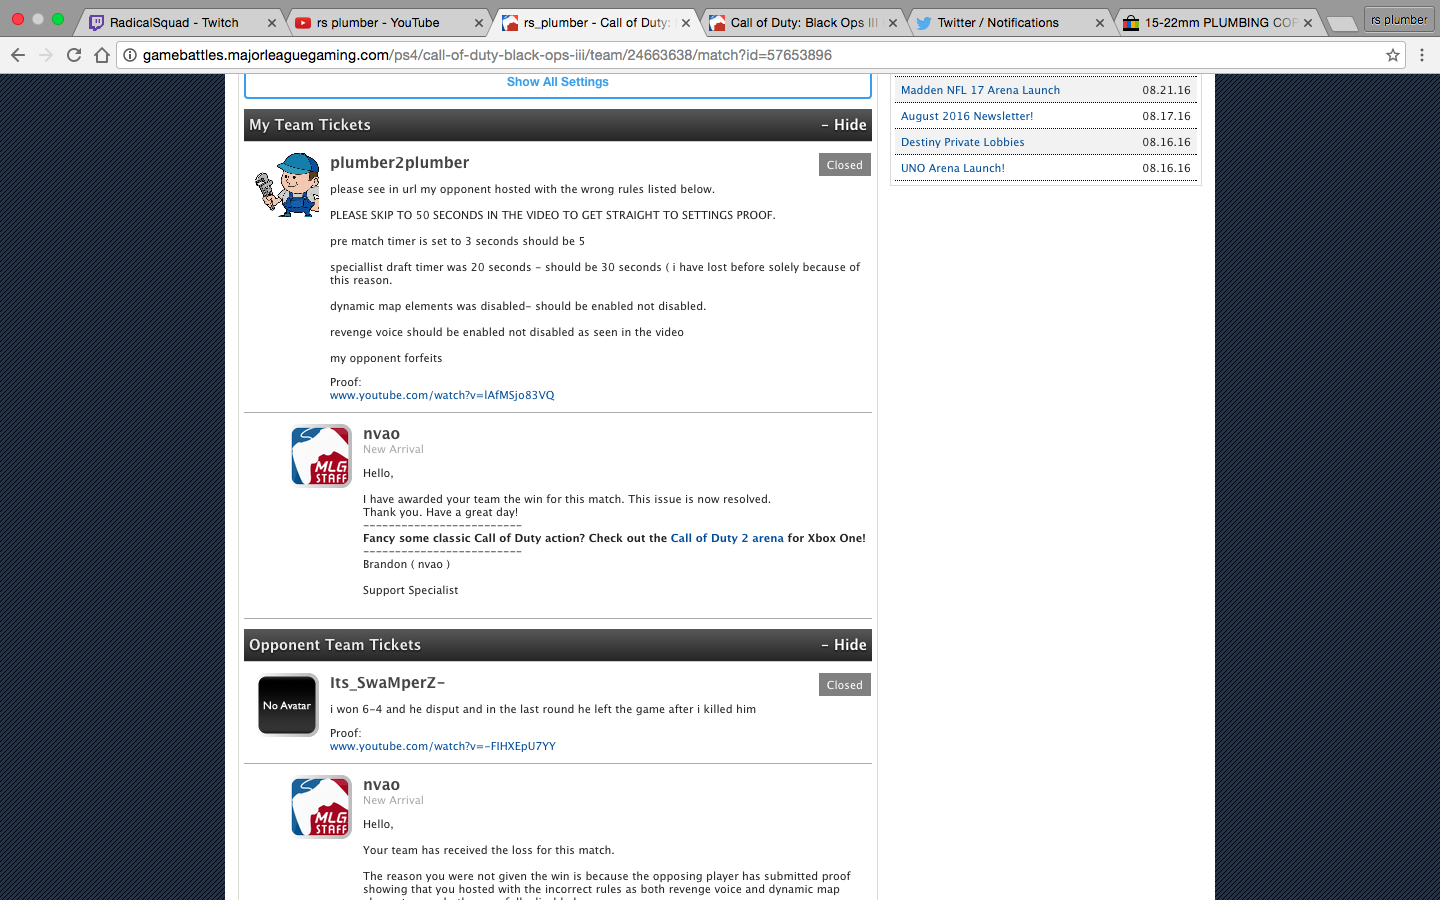Image resolution: width=1440 pixels, height=900 pixels.
Task: Close the rs_plumber - Call of Duty tab
Action: tap(686, 23)
